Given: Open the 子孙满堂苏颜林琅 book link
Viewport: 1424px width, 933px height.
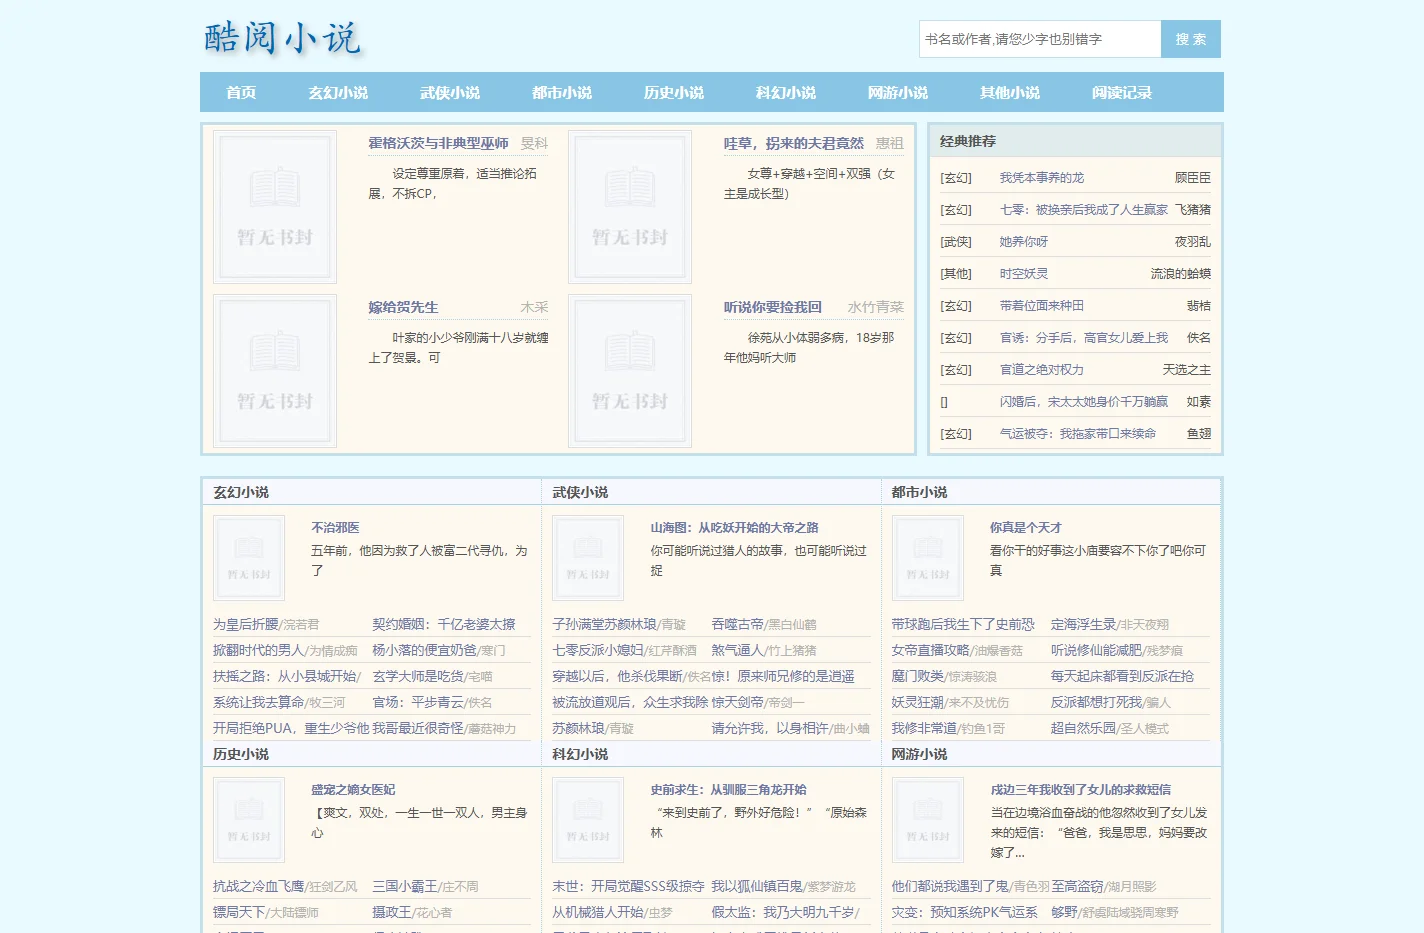Looking at the screenshot, I should (x=605, y=624).
